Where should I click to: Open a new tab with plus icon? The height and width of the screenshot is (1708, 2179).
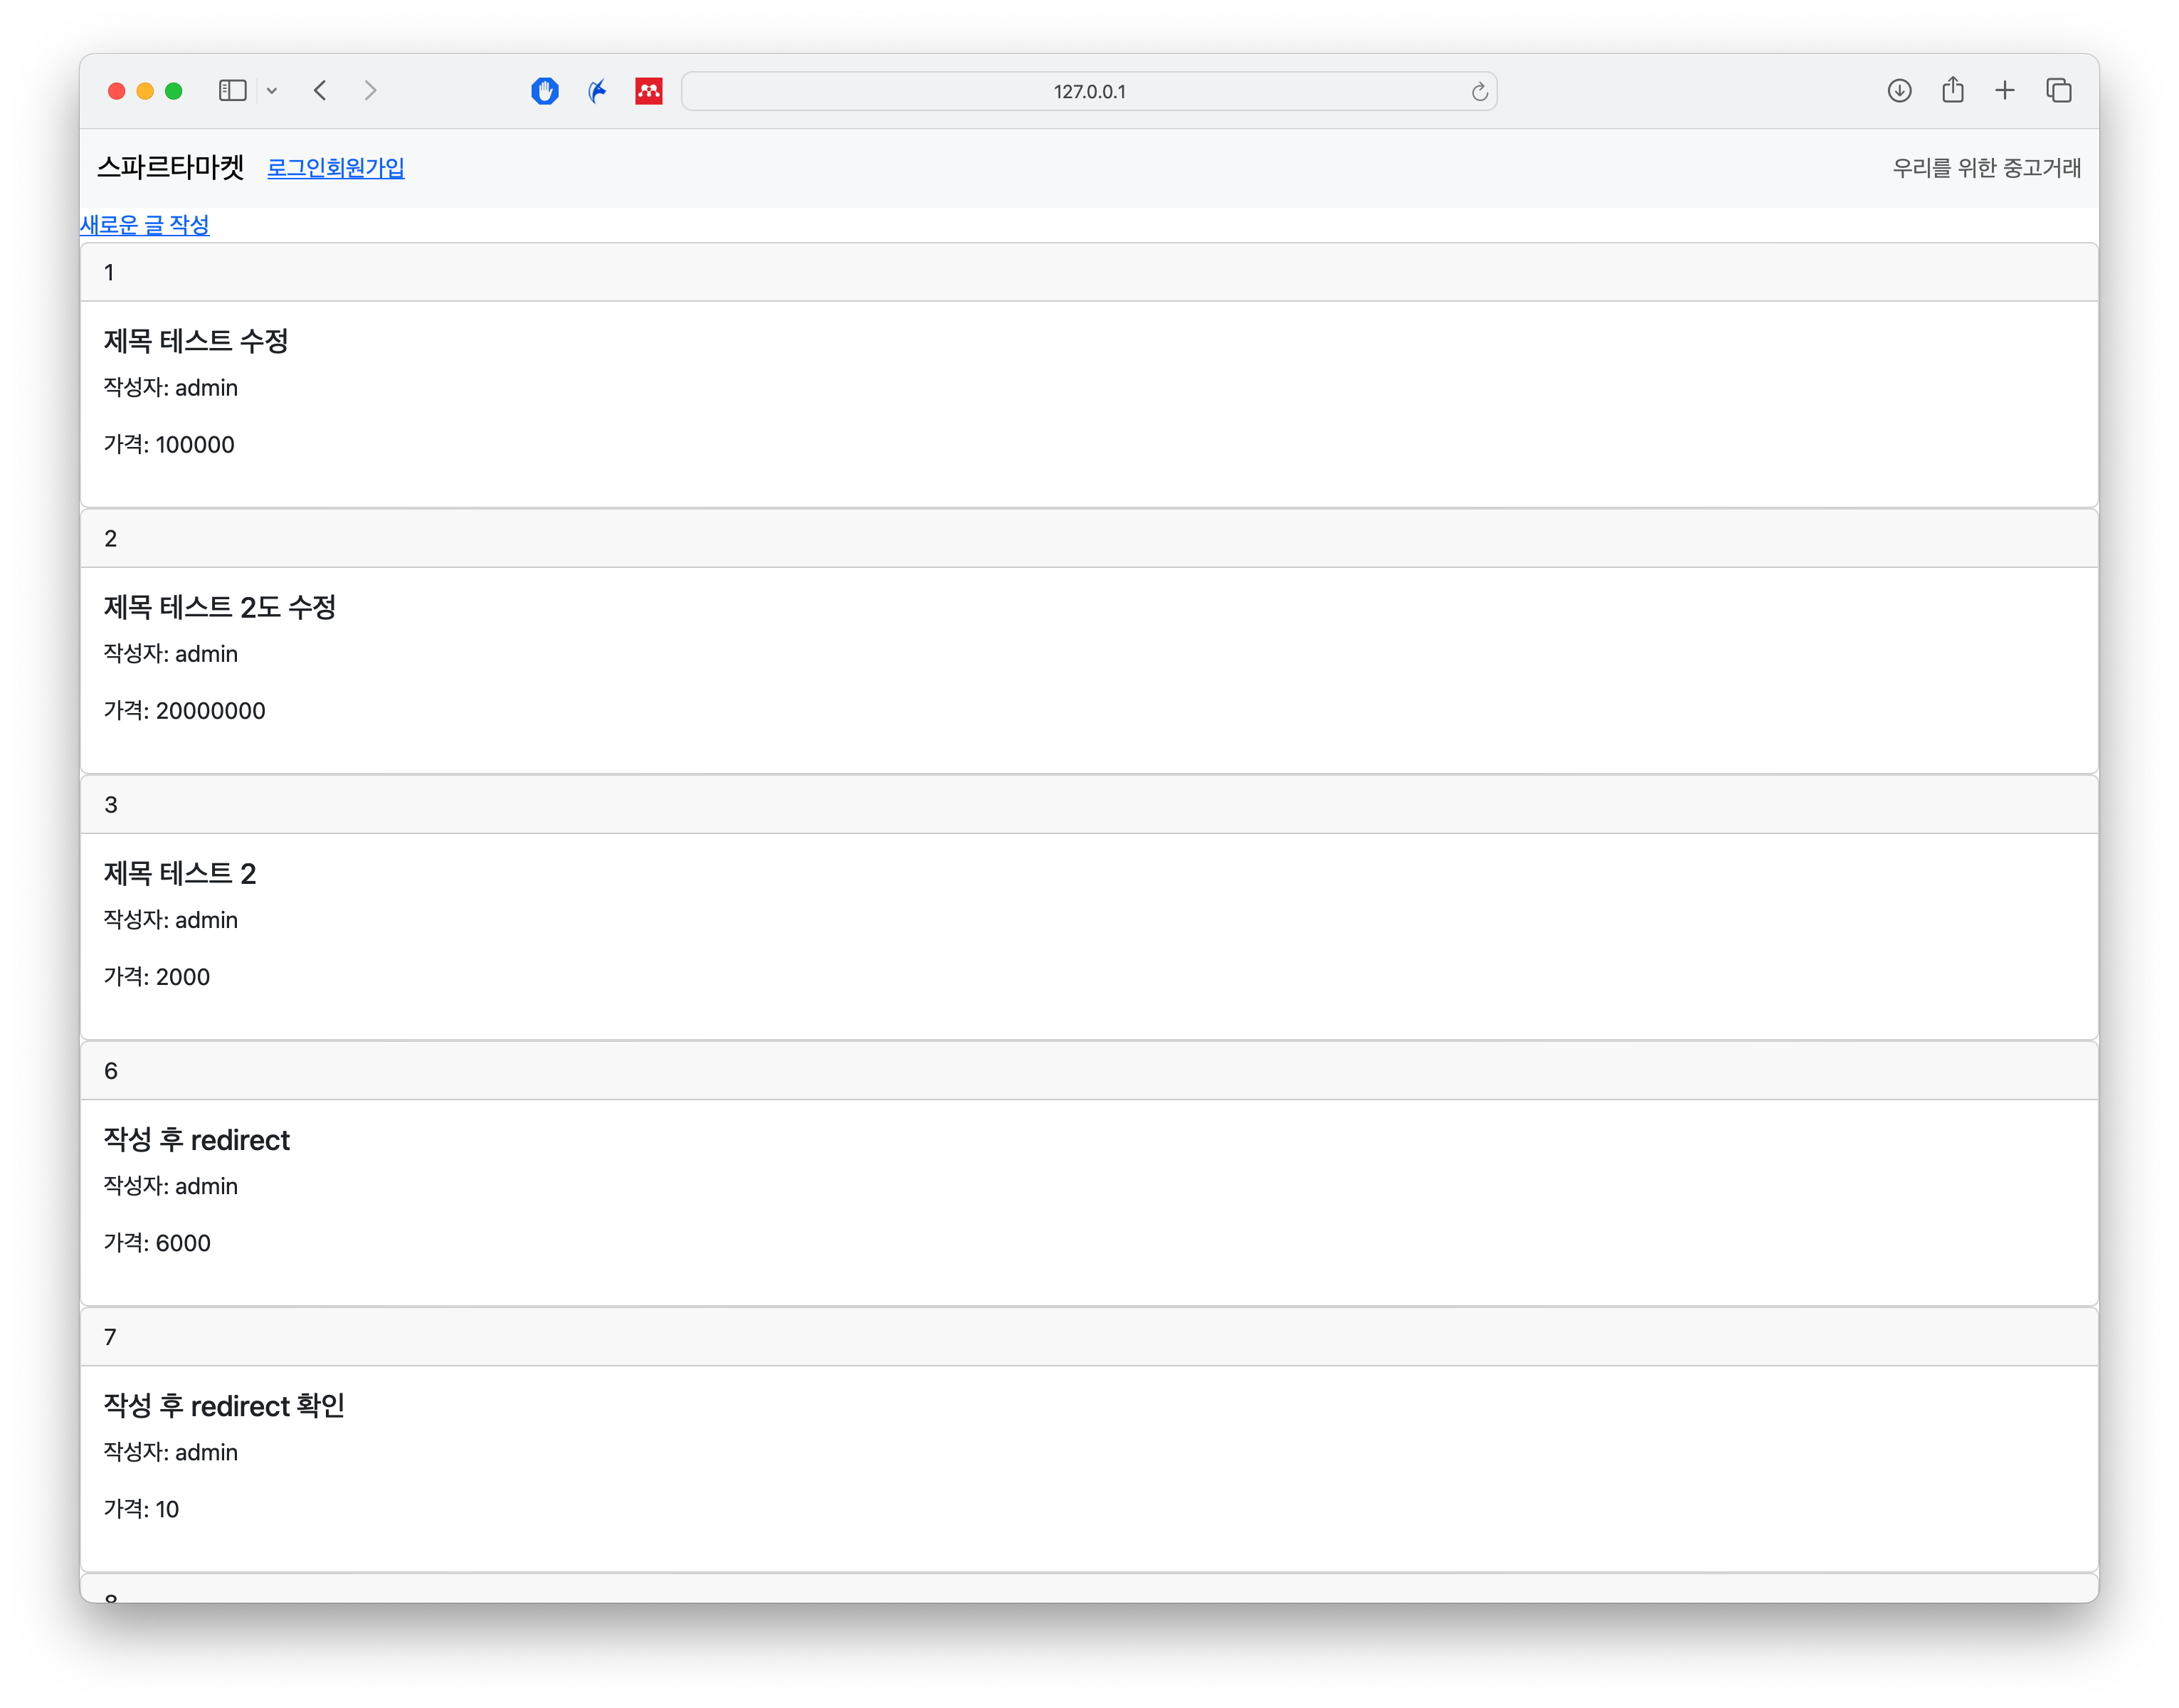tap(2005, 91)
